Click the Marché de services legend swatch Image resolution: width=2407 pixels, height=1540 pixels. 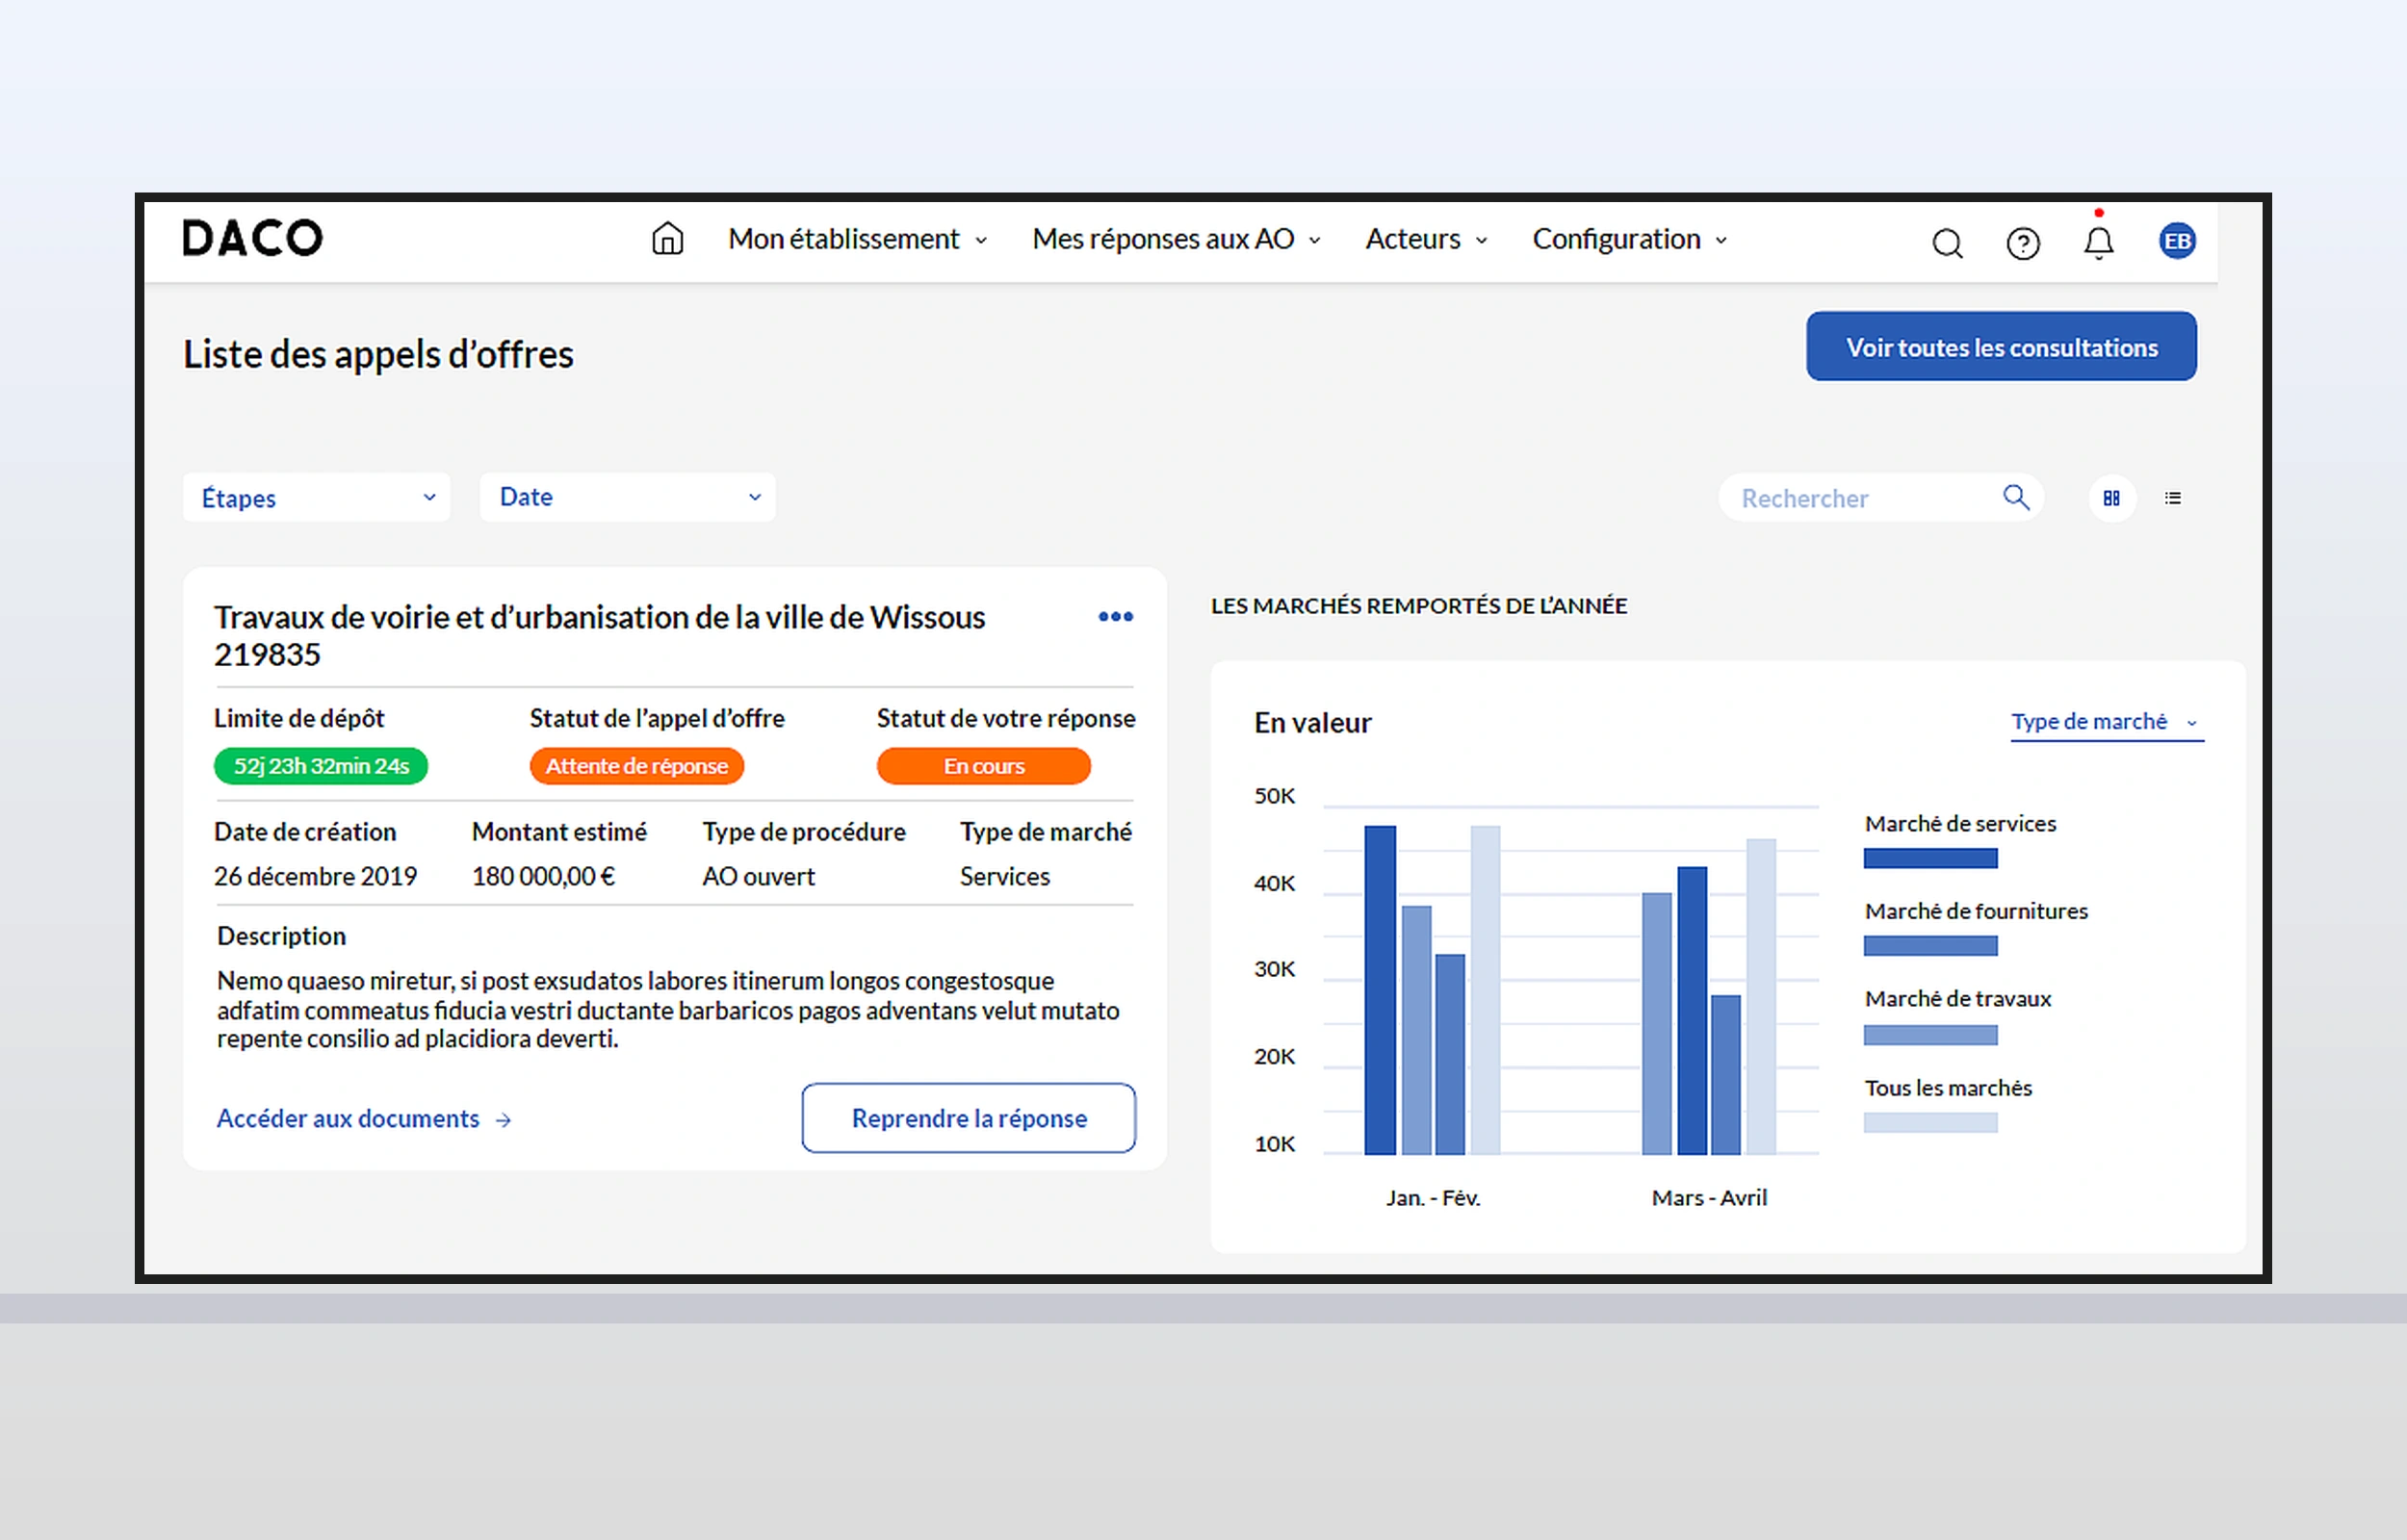click(1929, 858)
